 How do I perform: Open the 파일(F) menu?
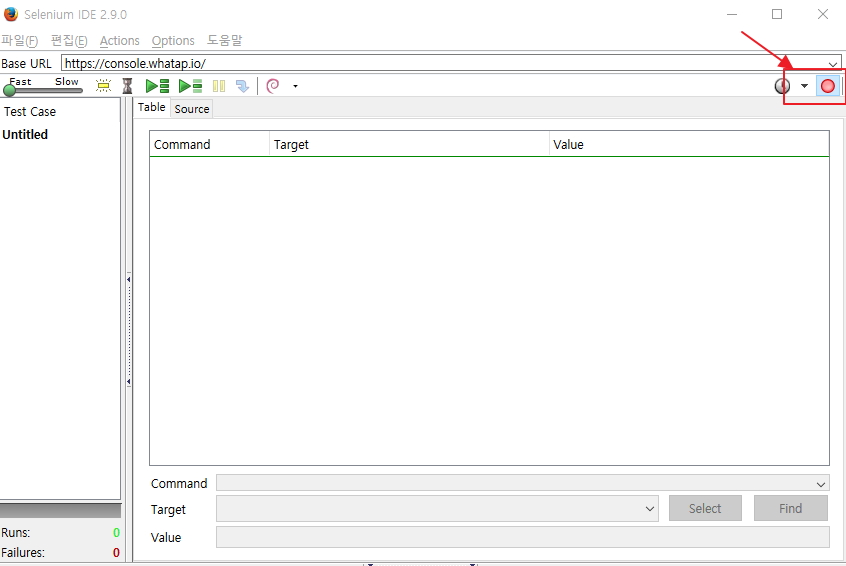pos(19,40)
